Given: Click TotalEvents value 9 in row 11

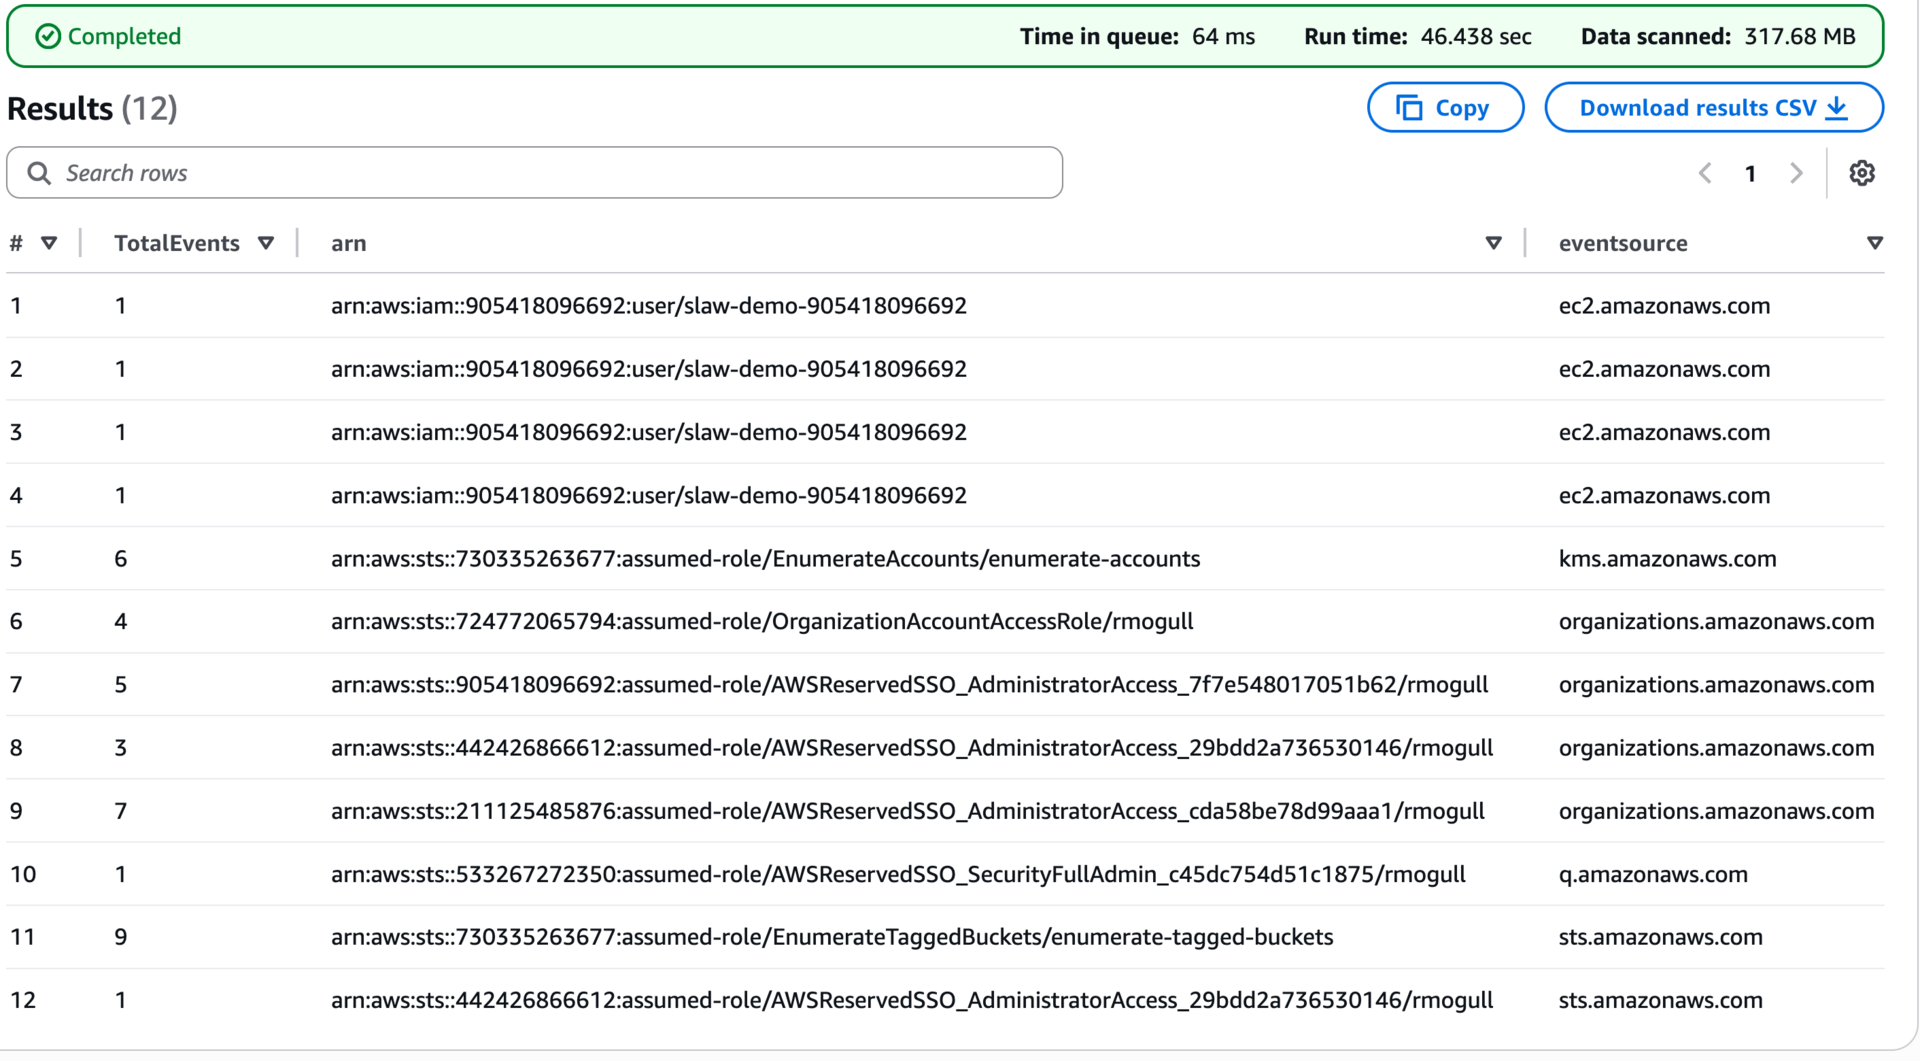Looking at the screenshot, I should [121, 937].
